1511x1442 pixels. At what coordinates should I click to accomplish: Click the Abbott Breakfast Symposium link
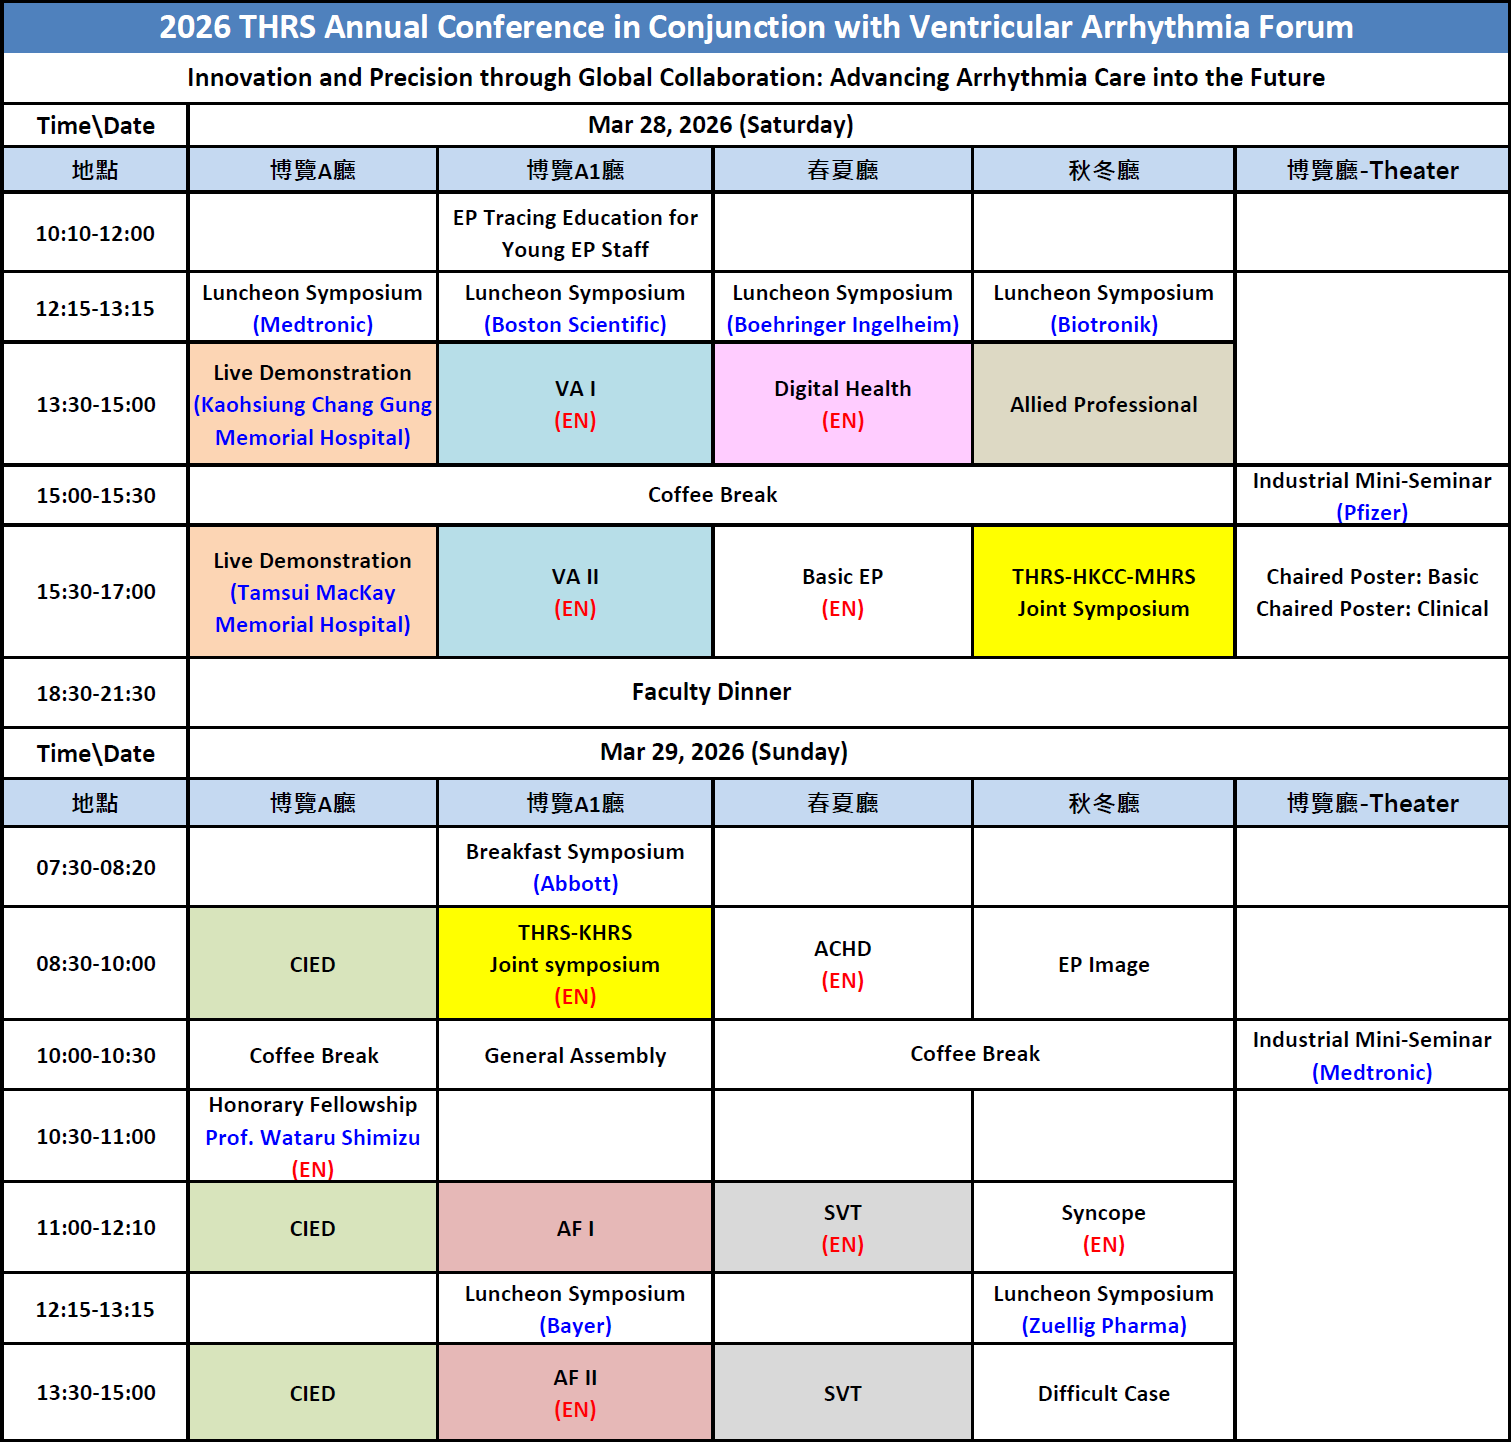point(575,884)
